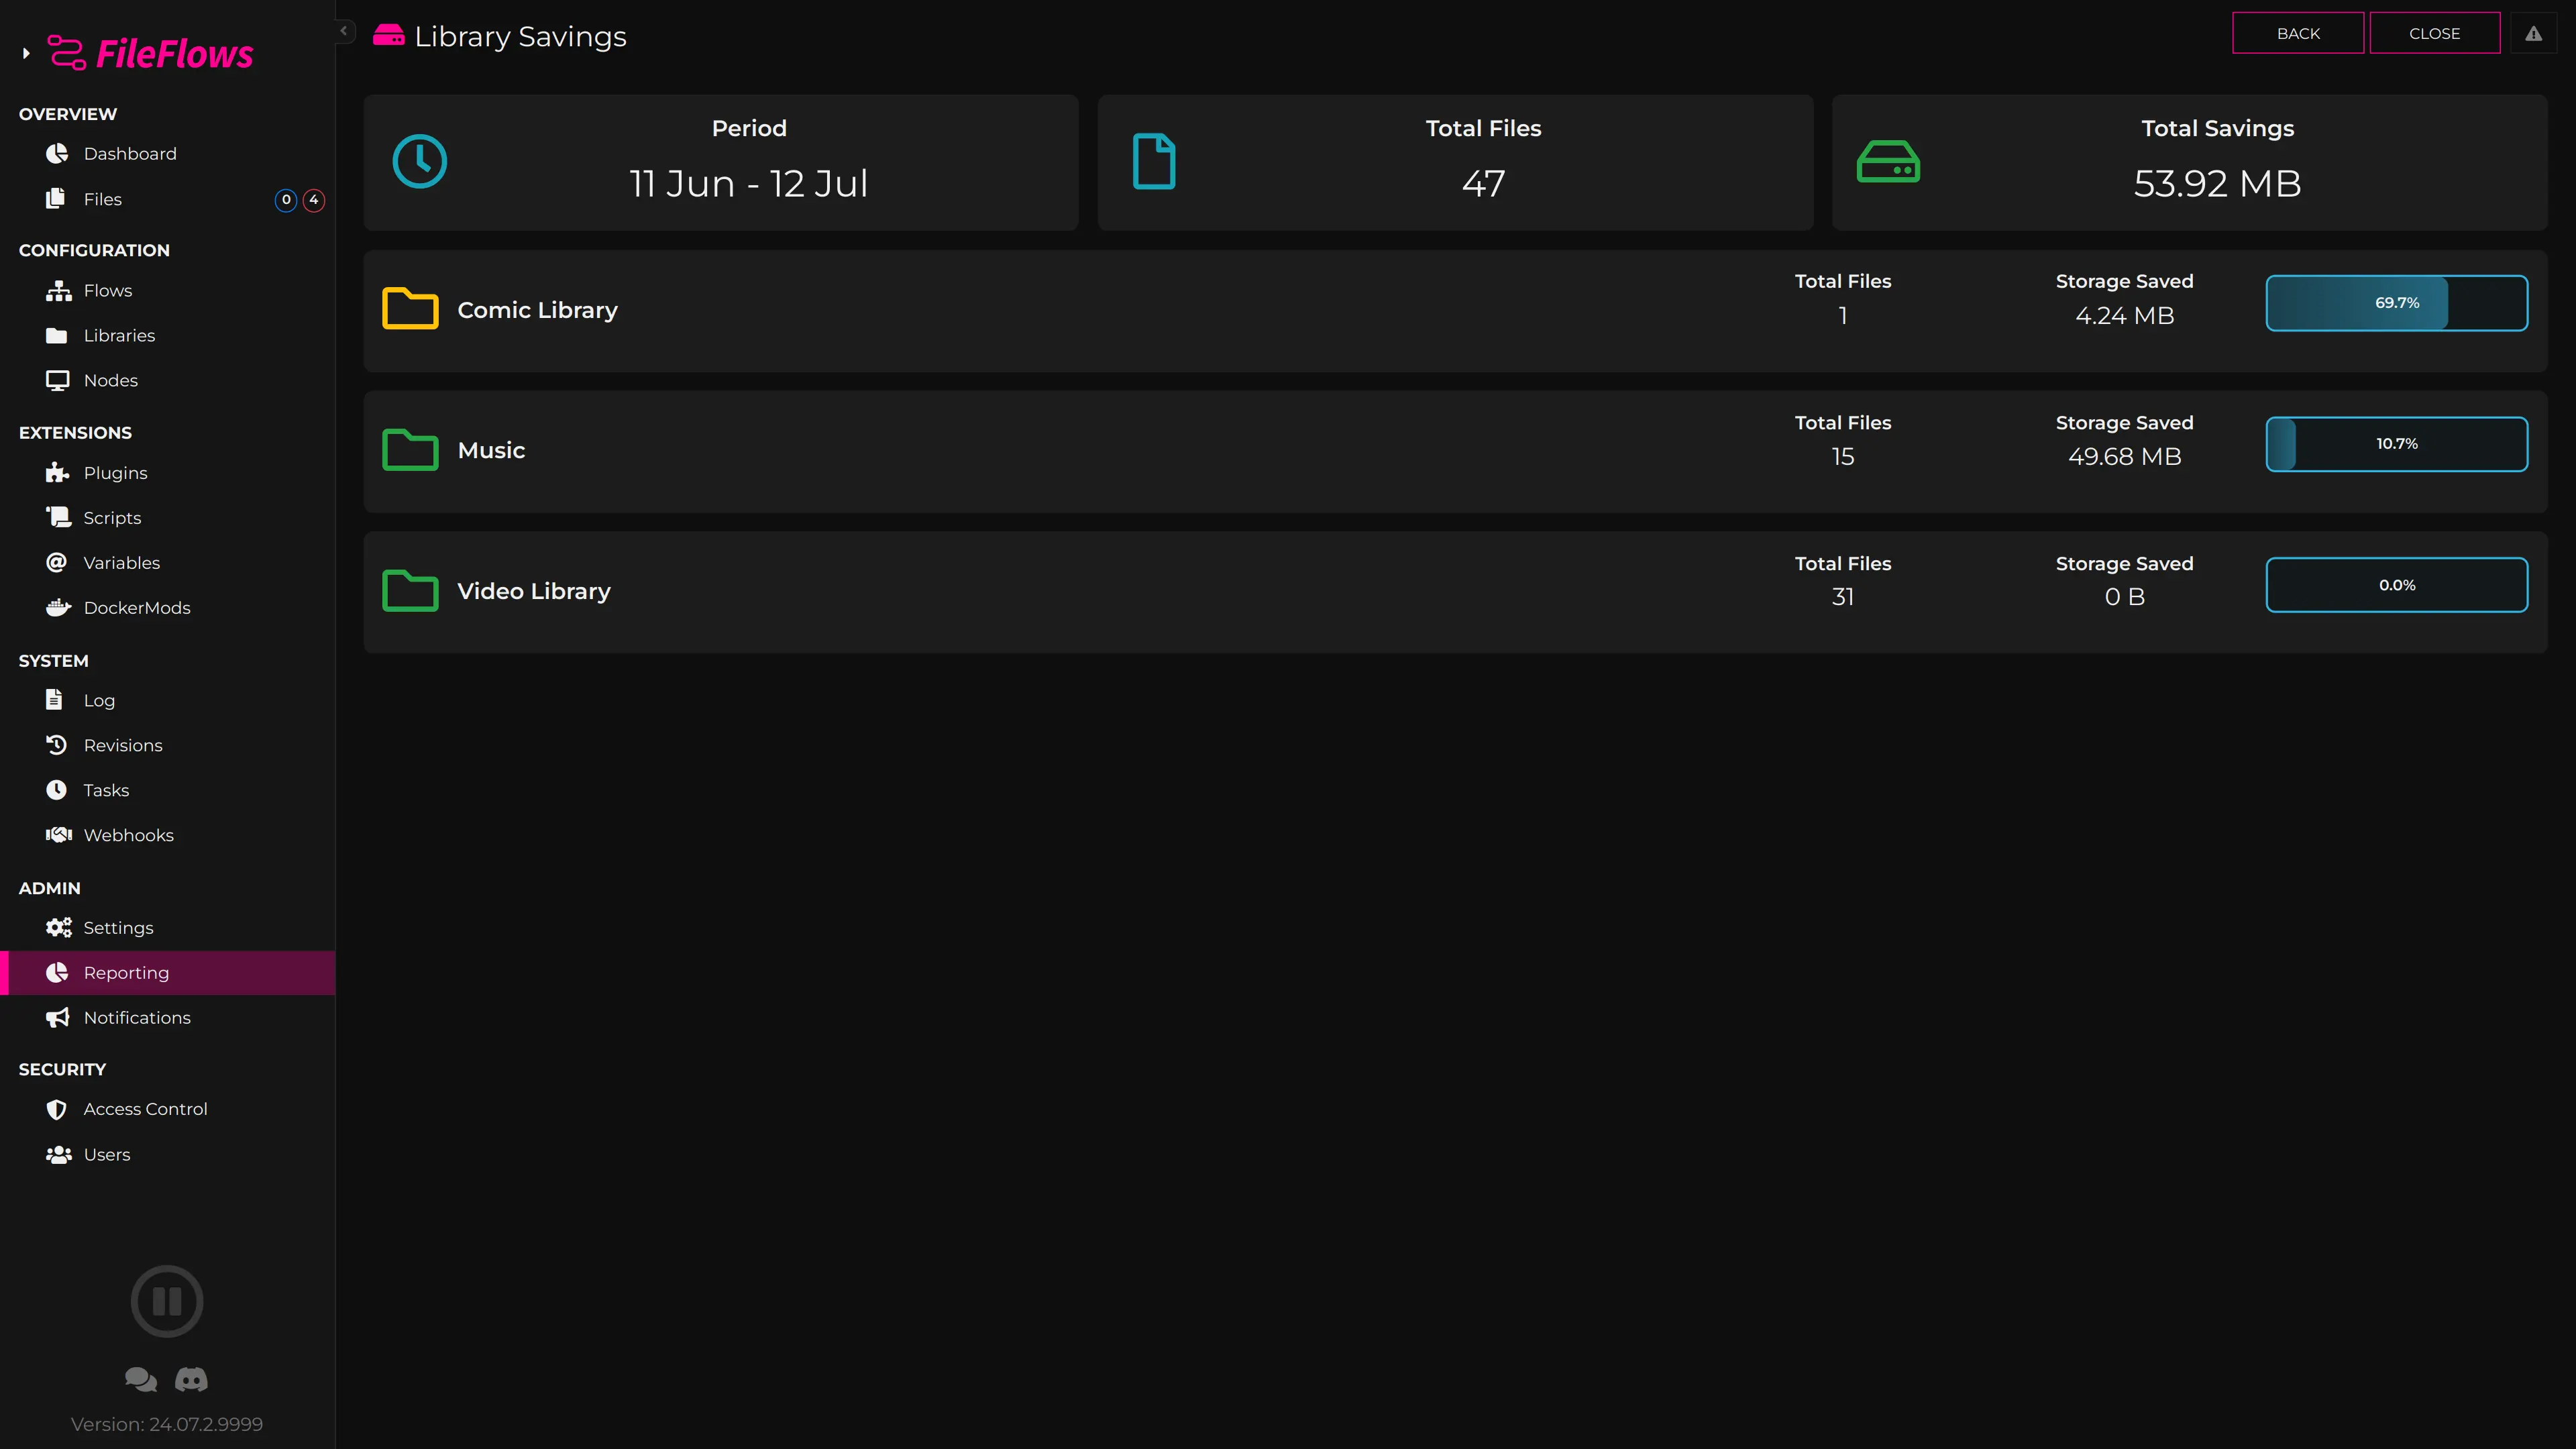Click the Revisions history icon
The width and height of the screenshot is (2576, 1449).
(x=57, y=745)
